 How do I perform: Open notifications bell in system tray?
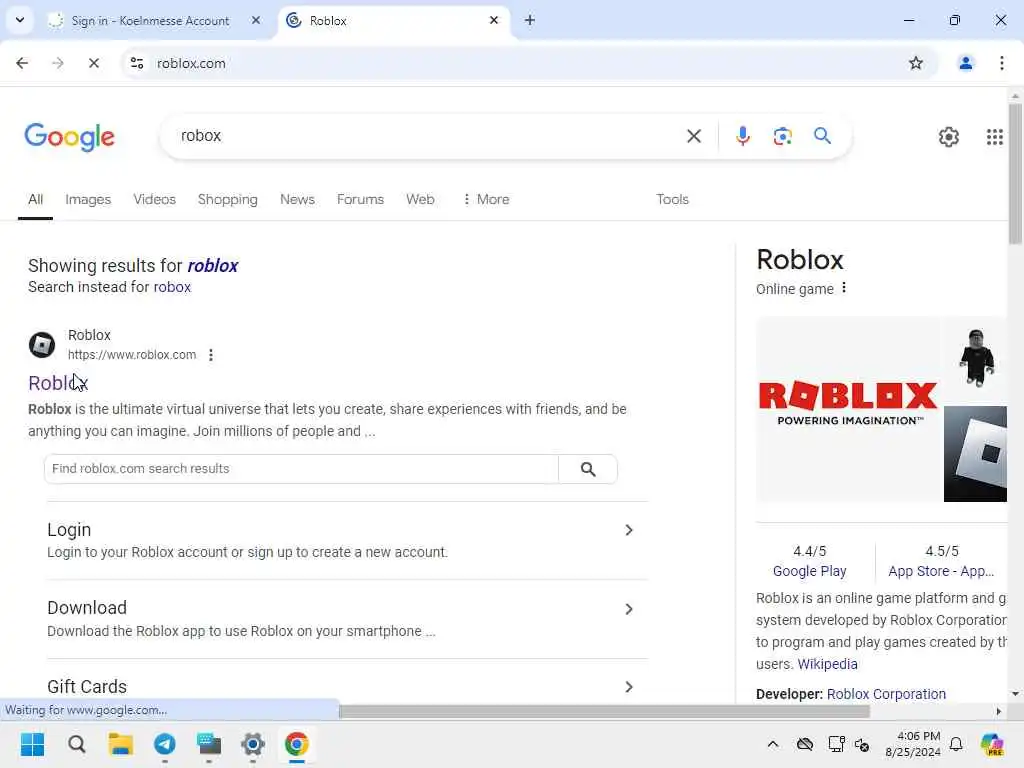click(x=955, y=744)
